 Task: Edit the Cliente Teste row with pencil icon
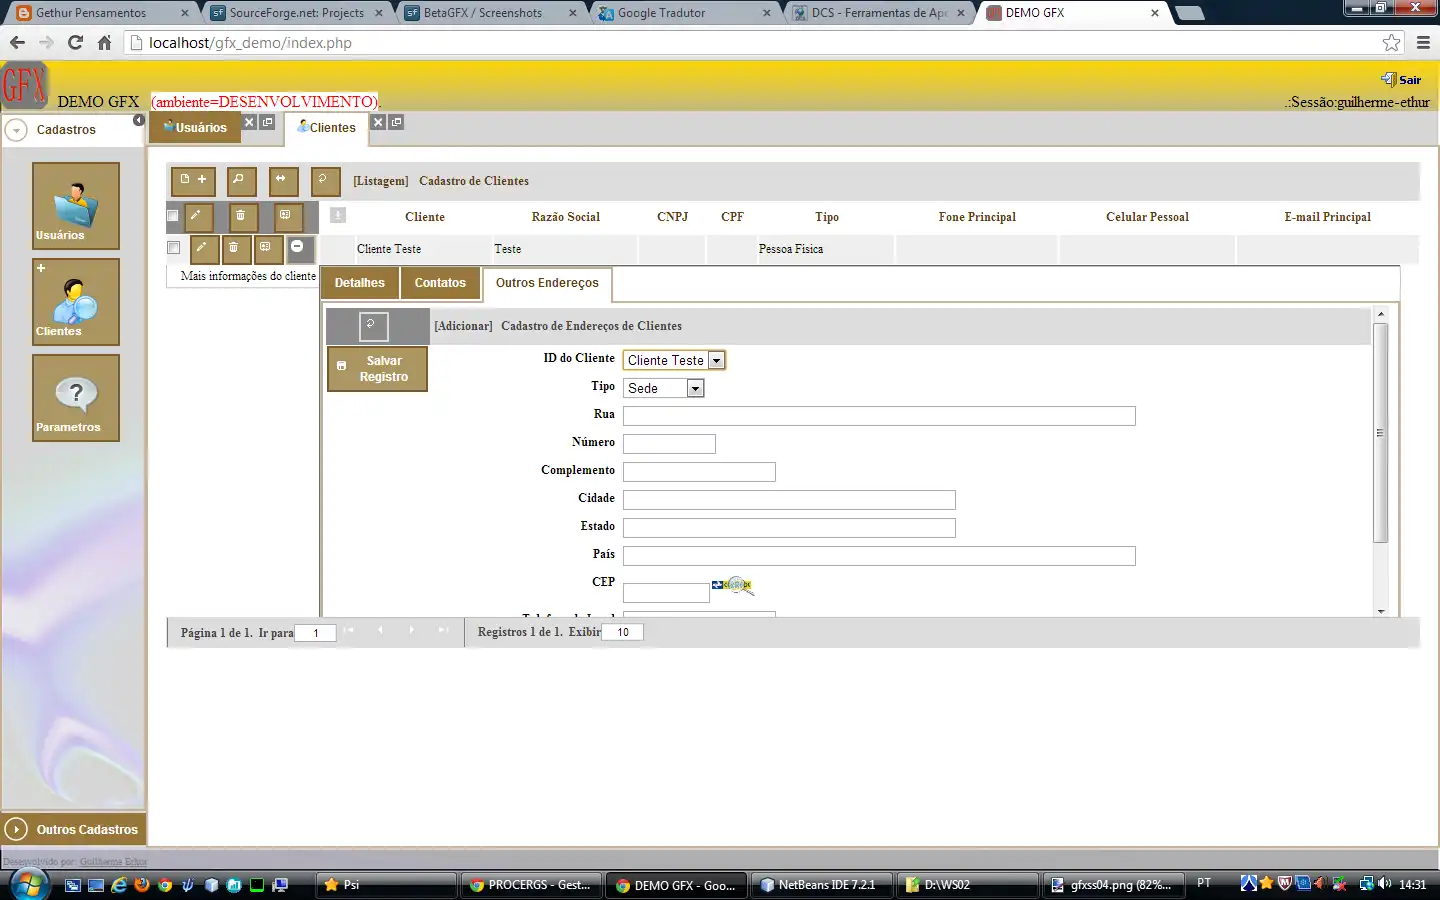click(204, 249)
